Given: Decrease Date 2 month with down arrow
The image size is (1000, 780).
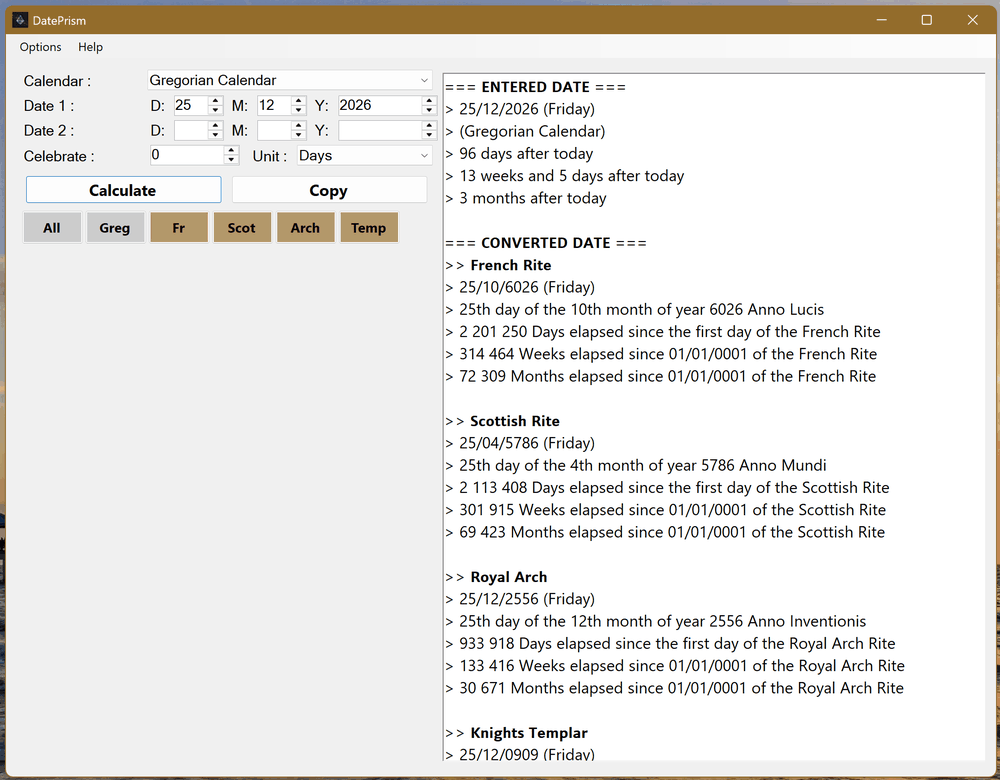Looking at the screenshot, I should pos(298,135).
